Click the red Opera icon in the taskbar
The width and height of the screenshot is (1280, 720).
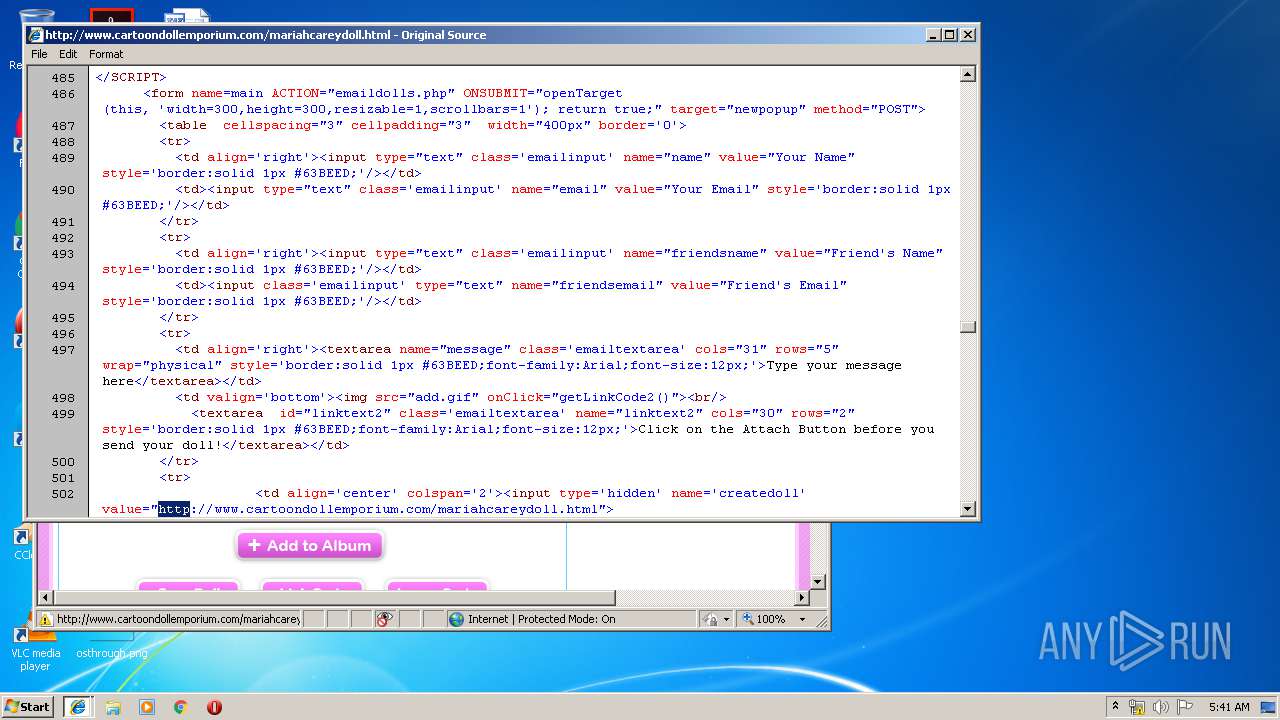click(x=214, y=707)
